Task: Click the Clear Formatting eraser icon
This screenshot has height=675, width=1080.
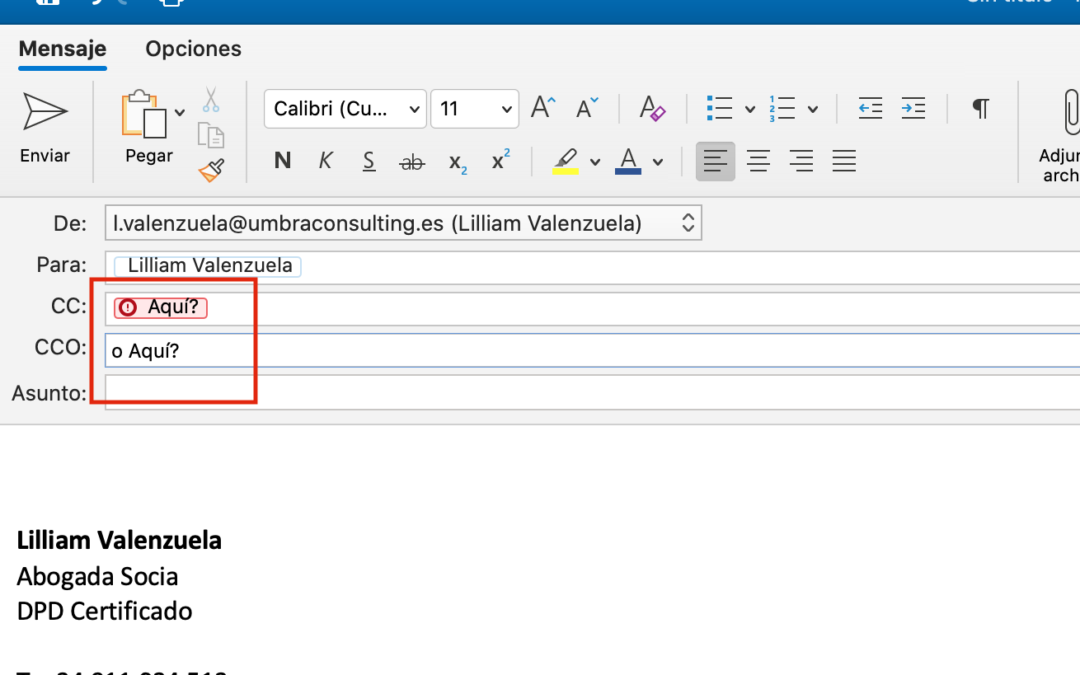Action: point(652,108)
